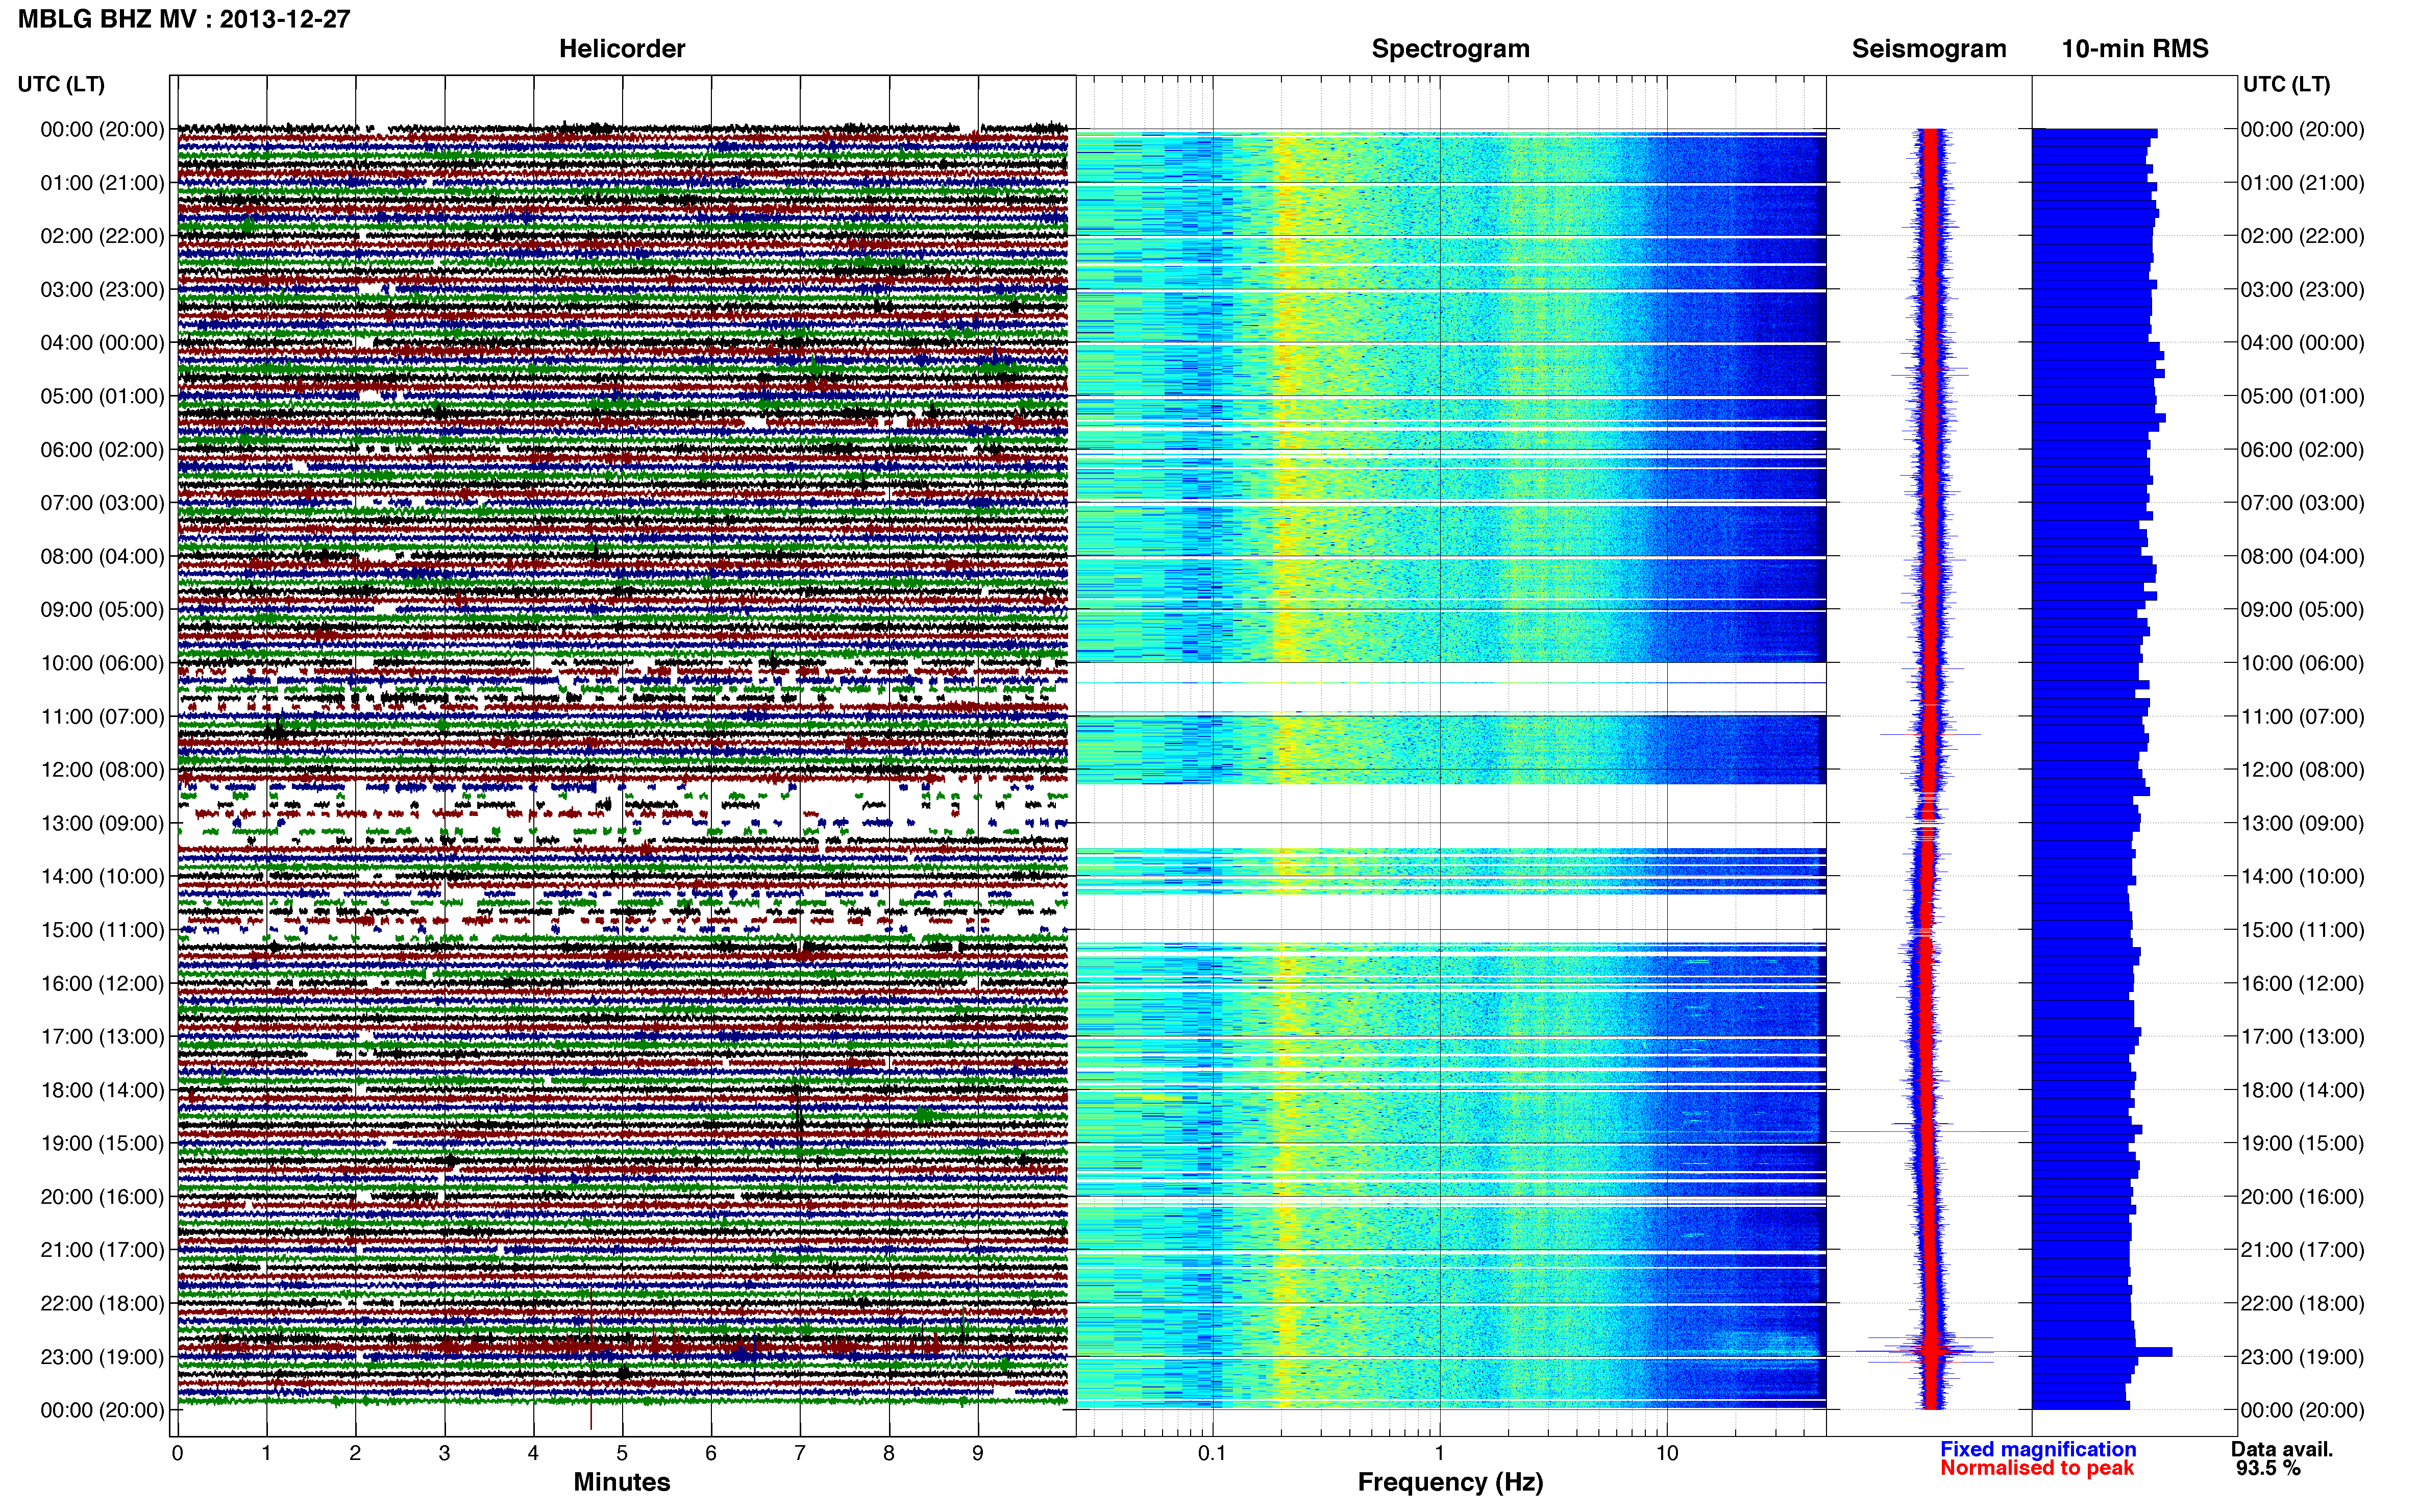Click the 'Frequency (Hz)' axis title
This screenshot has height=1512, width=2419.
pos(1450,1482)
